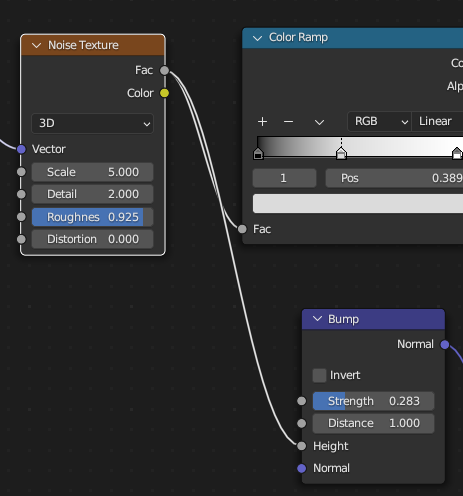Image resolution: width=463 pixels, height=496 pixels.
Task: Click Bump Height input socket
Action: [x=302, y=446]
